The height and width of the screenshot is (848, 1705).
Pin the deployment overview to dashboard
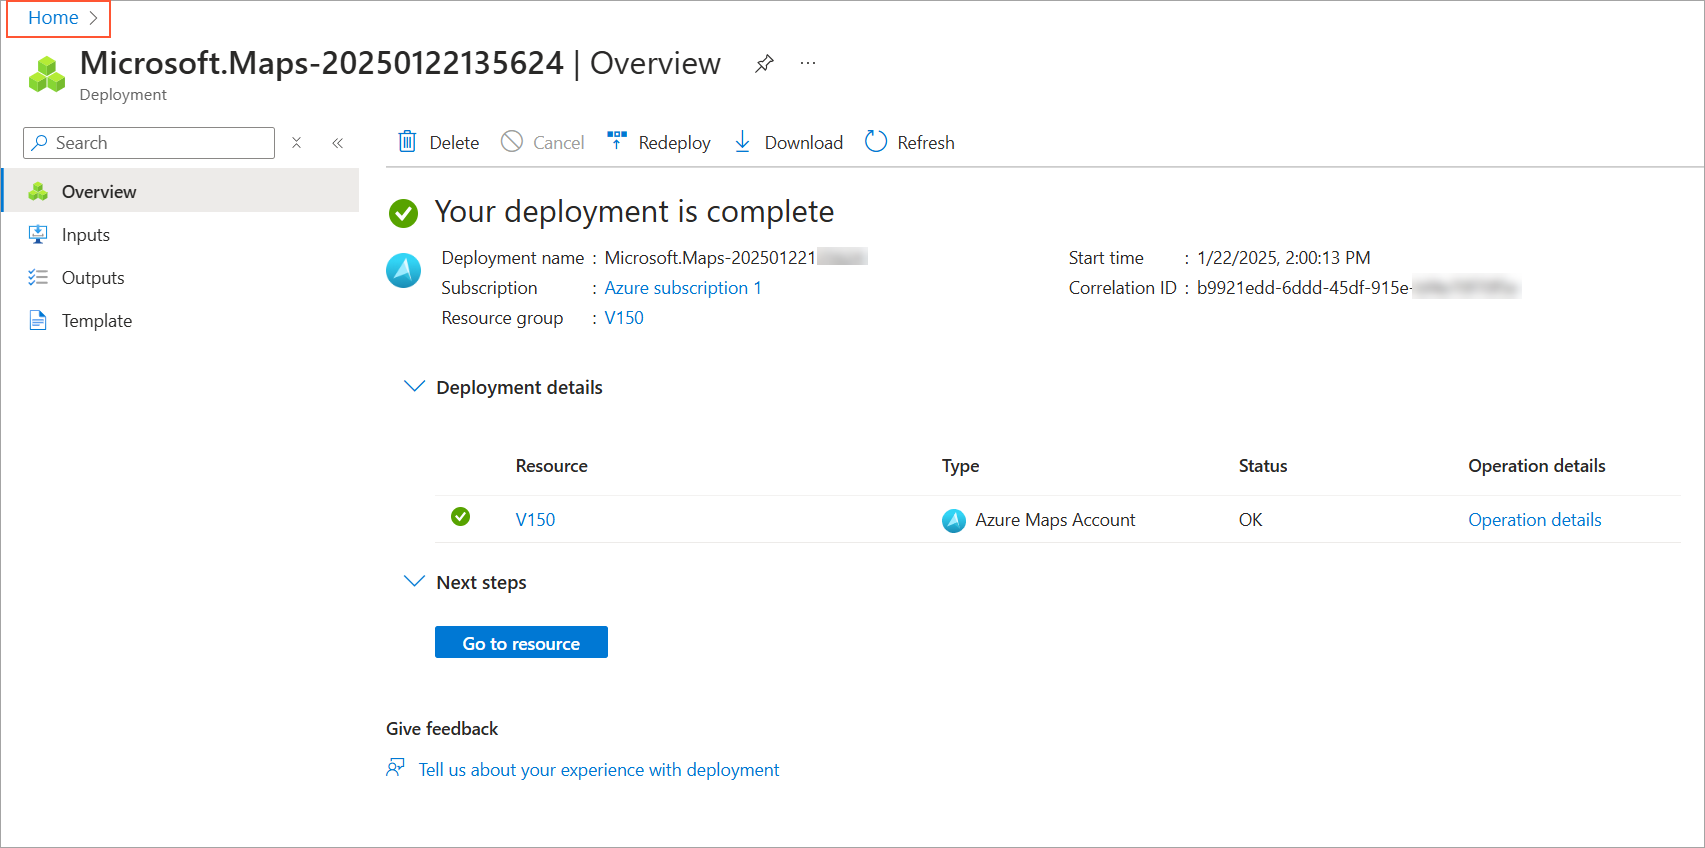pyautogui.click(x=764, y=64)
